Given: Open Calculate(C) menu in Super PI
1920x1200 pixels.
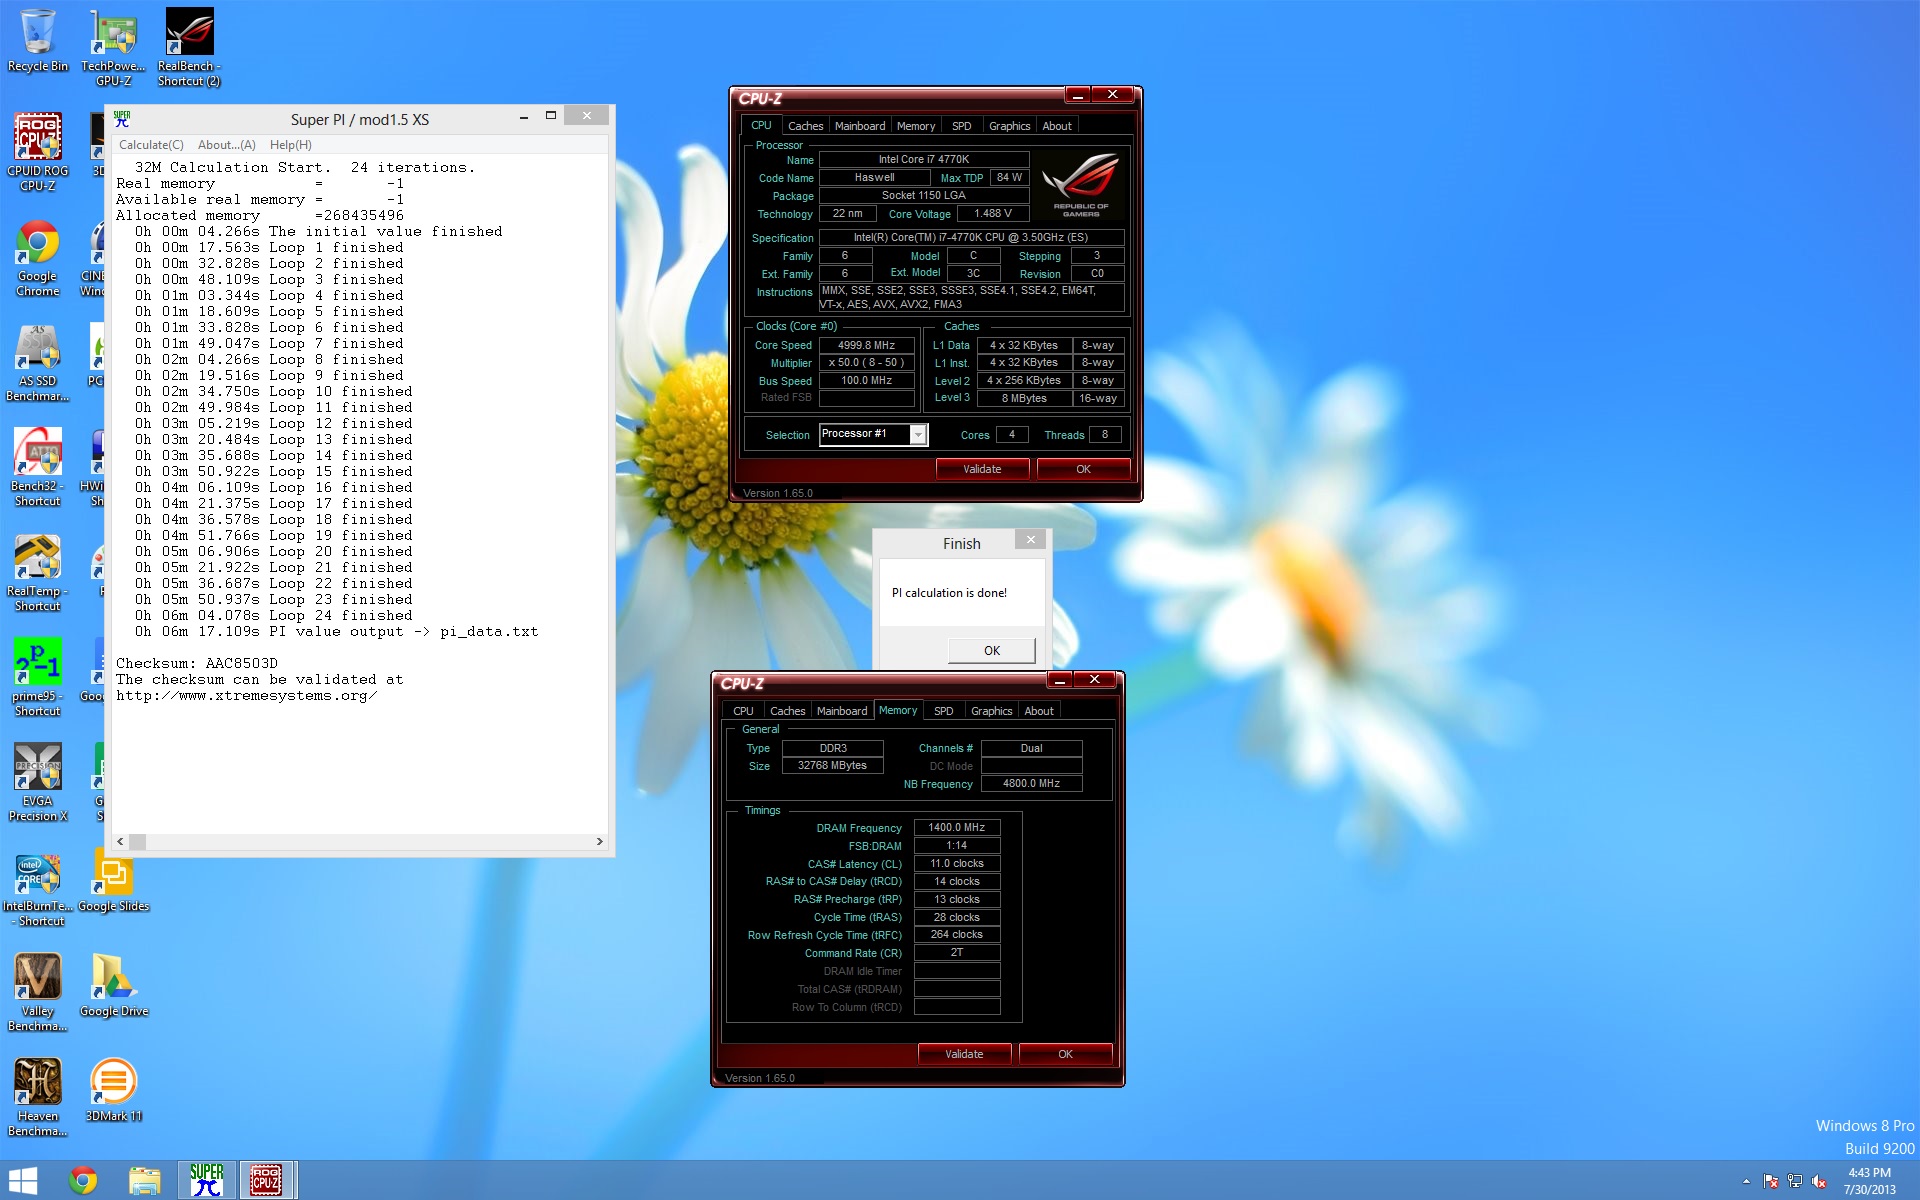Looking at the screenshot, I should coord(151,145).
